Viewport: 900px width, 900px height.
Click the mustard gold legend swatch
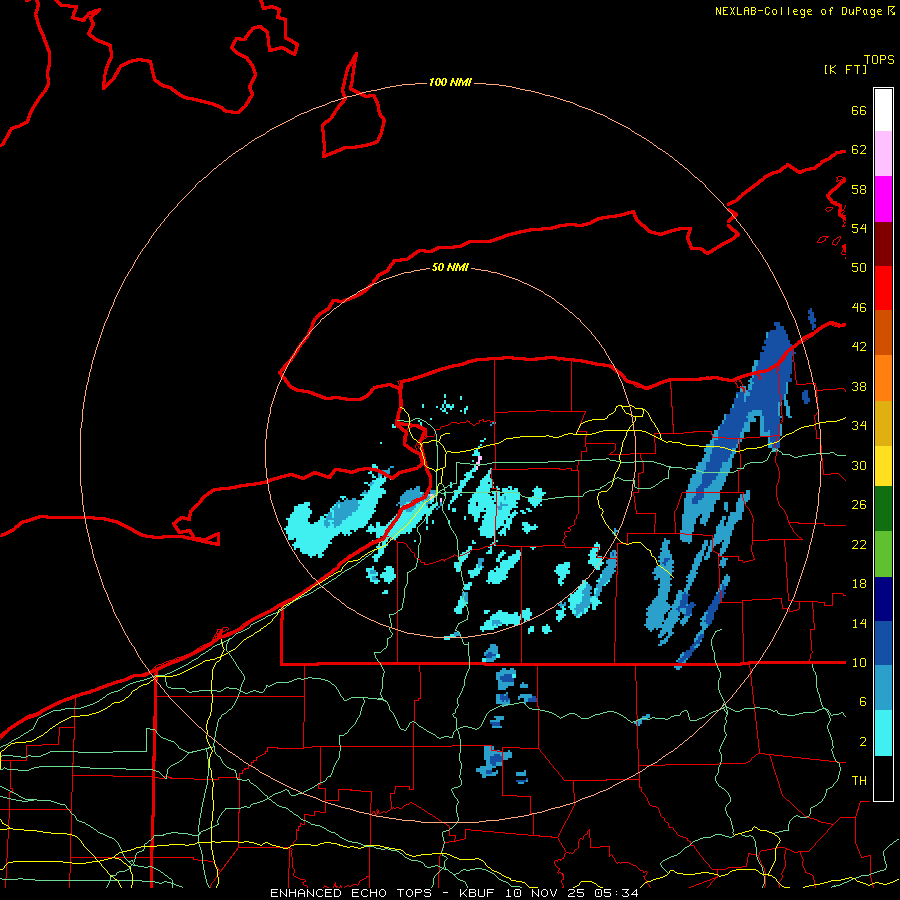click(x=883, y=423)
